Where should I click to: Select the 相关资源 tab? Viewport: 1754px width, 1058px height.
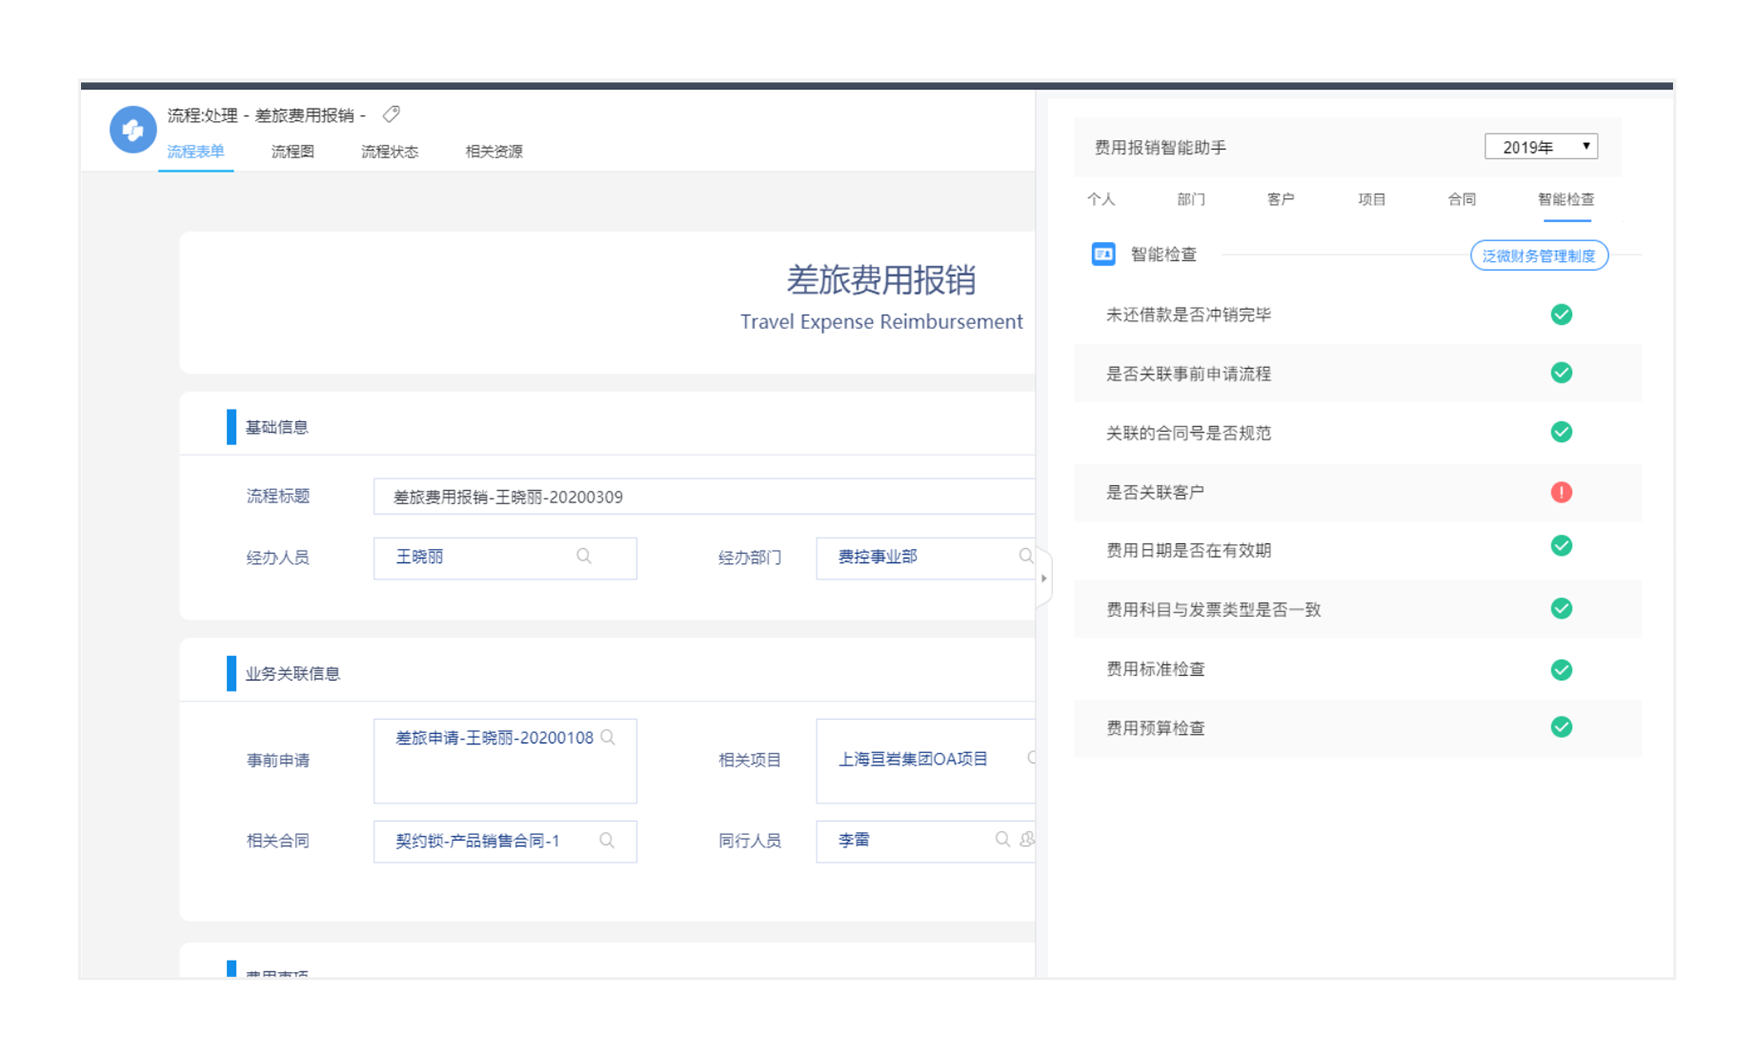494,152
